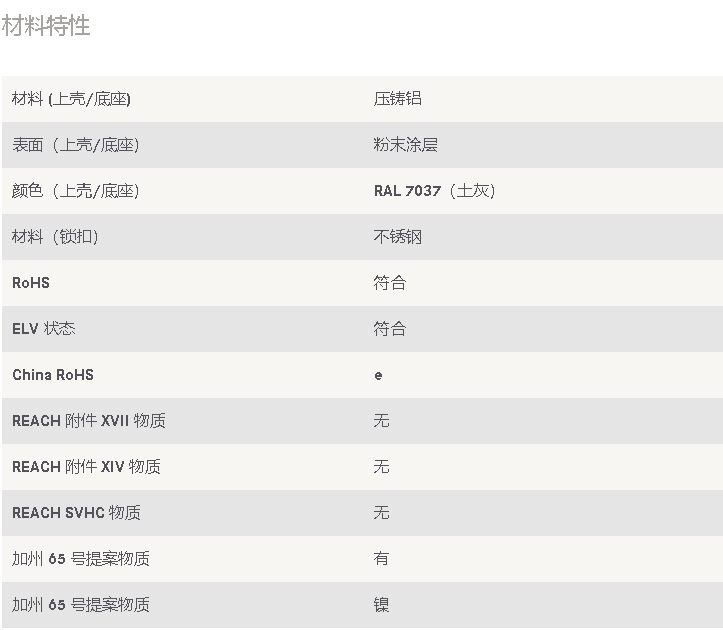Select the China RoHS value 'e'

pos(378,375)
